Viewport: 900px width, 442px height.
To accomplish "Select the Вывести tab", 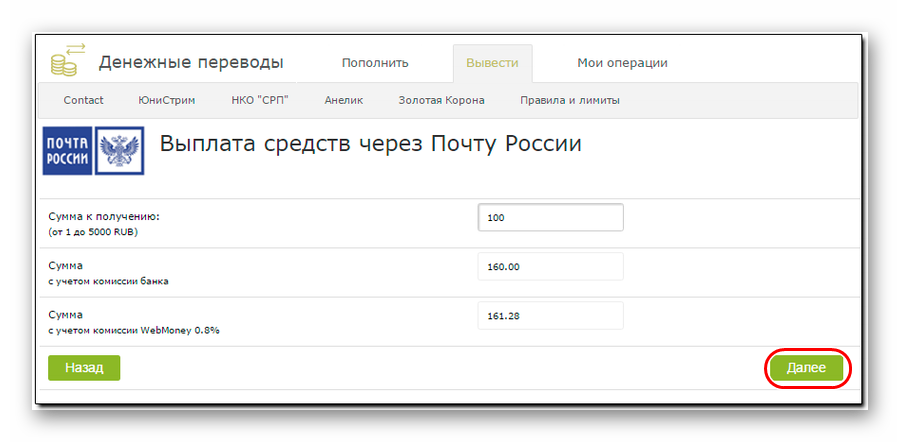I will click(x=492, y=63).
